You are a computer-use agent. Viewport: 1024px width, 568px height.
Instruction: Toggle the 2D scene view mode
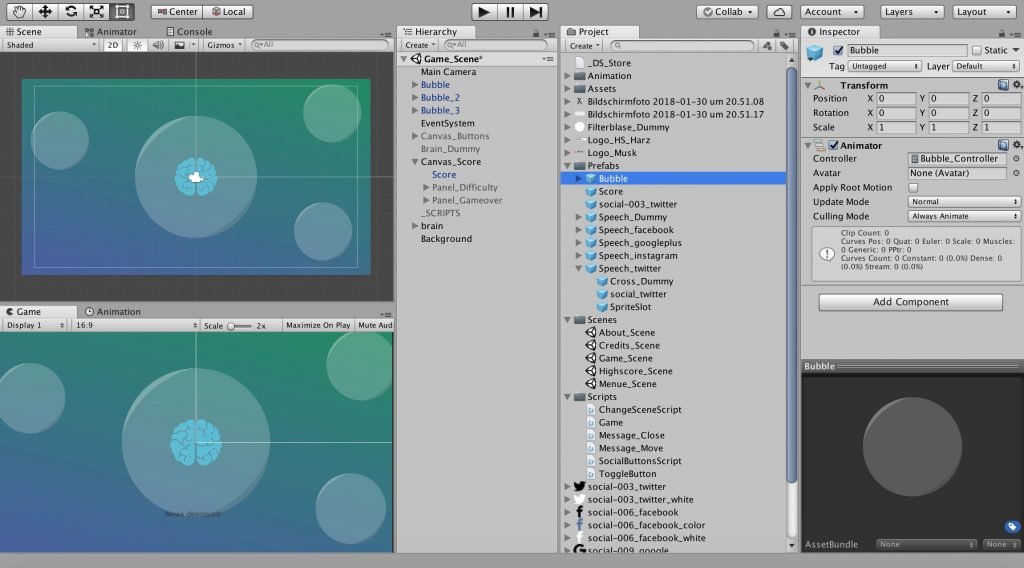113,45
